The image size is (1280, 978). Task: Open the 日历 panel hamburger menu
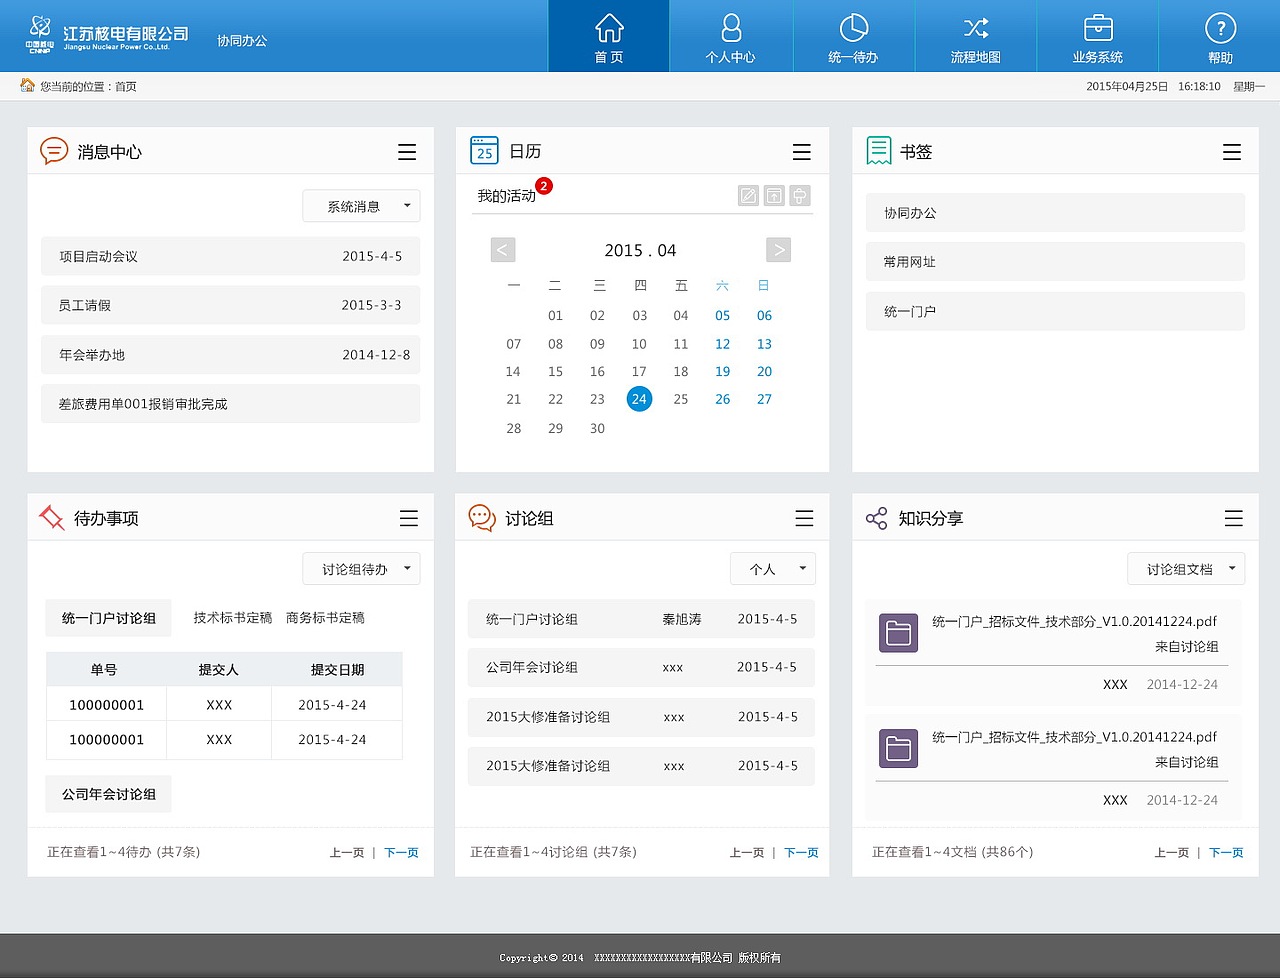pyautogui.click(x=802, y=152)
